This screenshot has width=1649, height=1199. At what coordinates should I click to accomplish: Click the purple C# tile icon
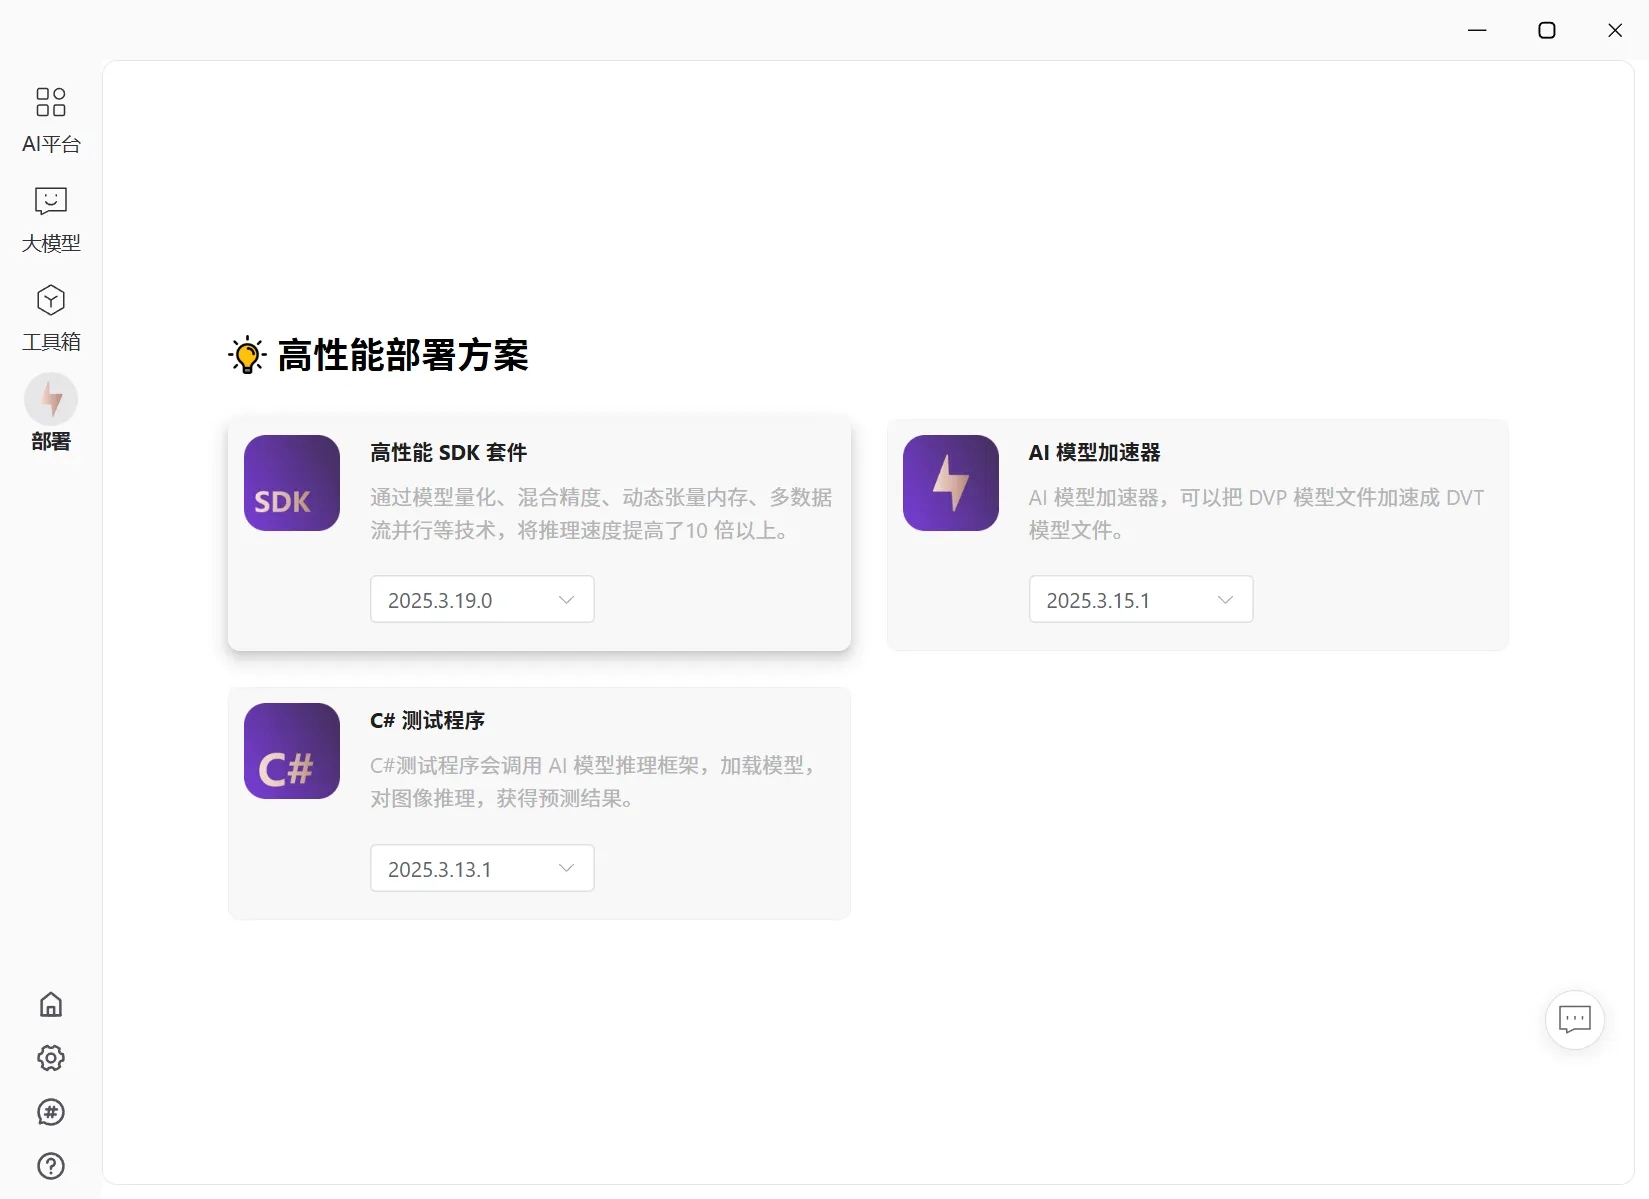292,751
